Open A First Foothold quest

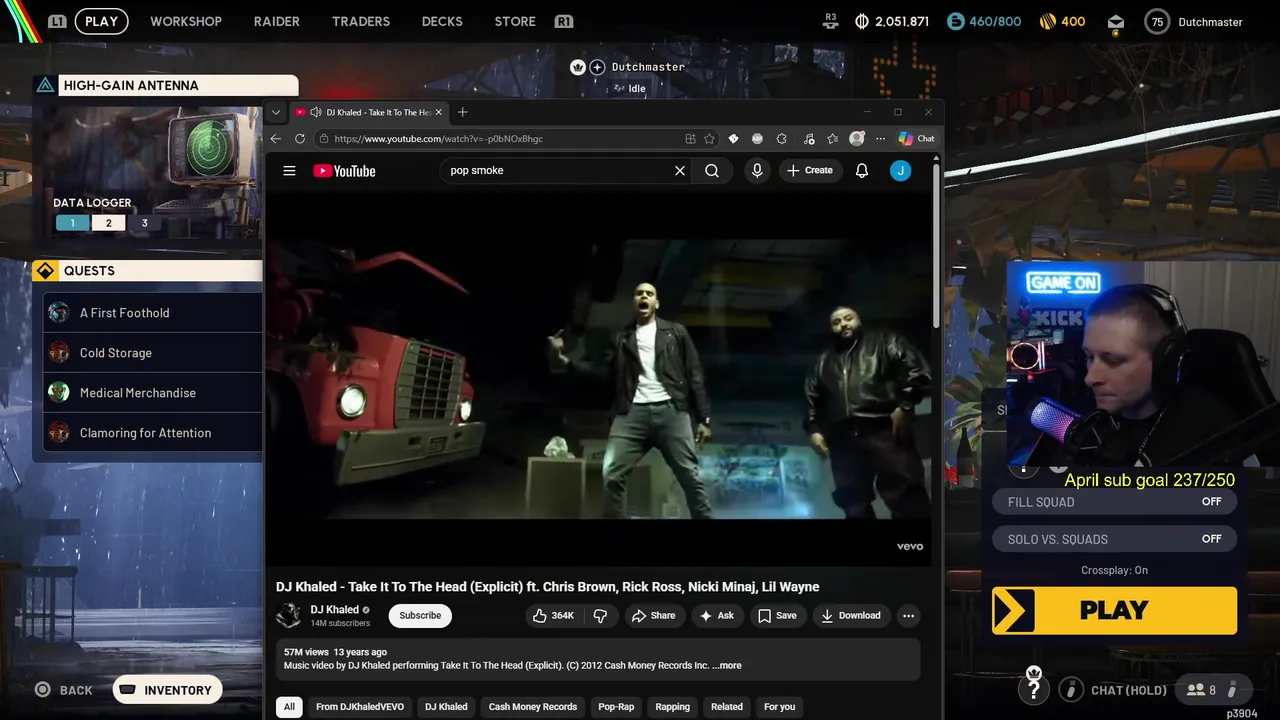(153, 313)
